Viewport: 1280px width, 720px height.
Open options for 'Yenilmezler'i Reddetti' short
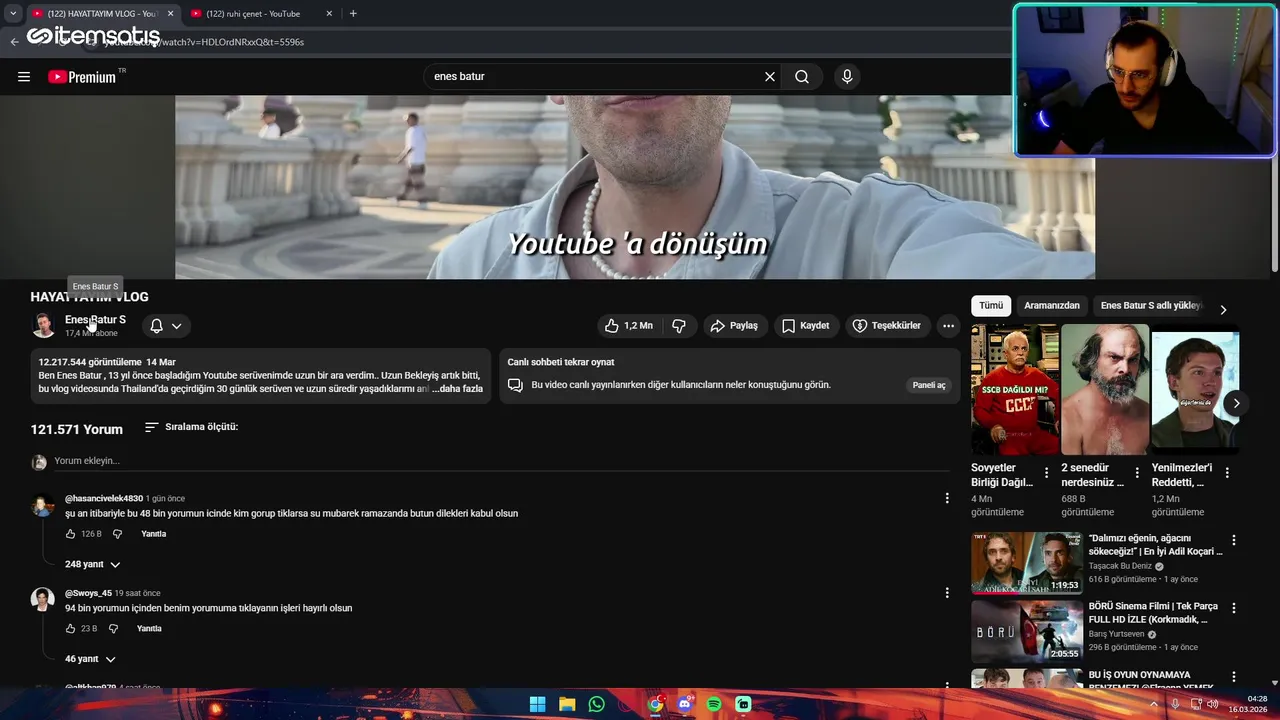(1227, 473)
